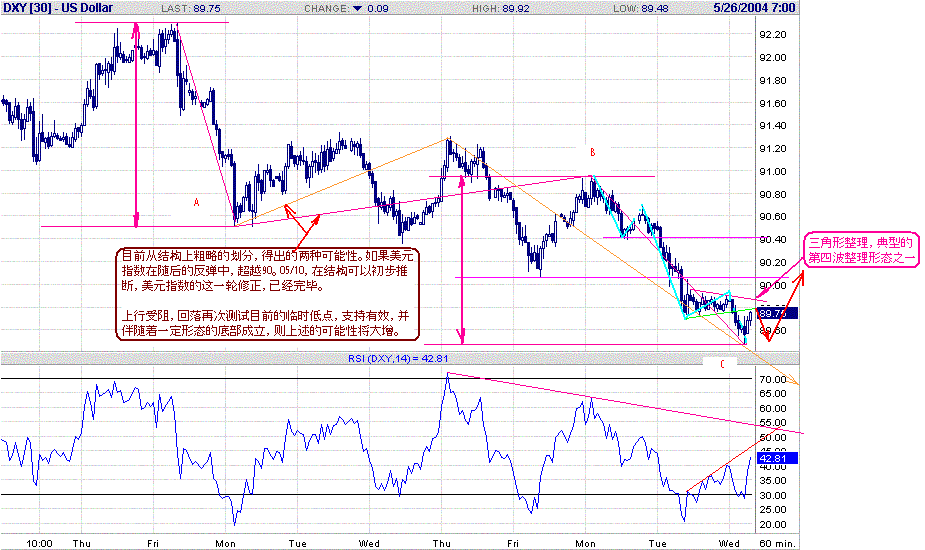Viewport: 925px width, 550px height.
Task: Select the 91.40 price axis label
Action: point(772,126)
